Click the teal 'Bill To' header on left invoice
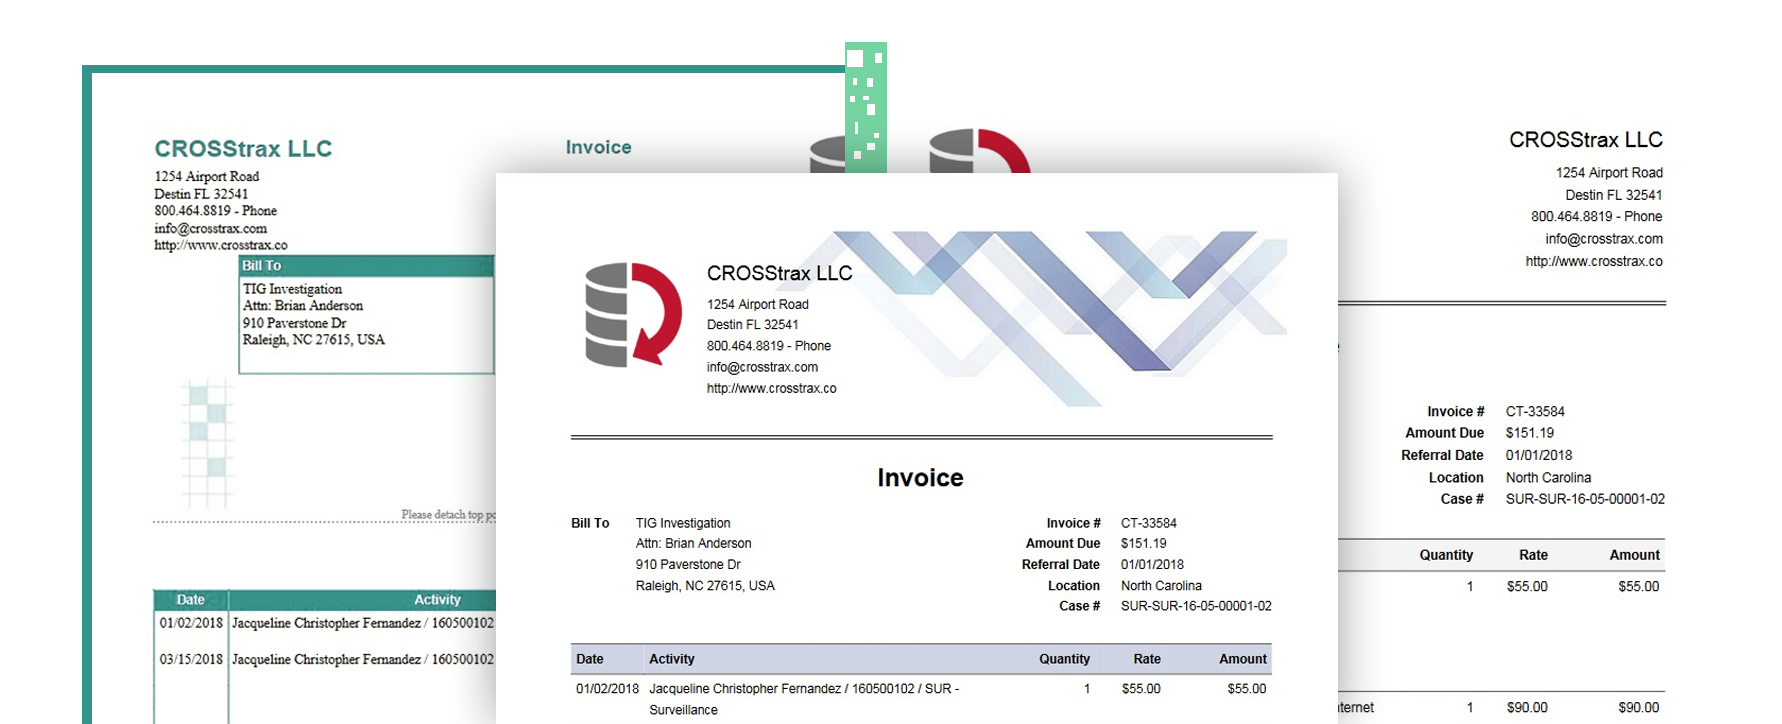 (x=366, y=266)
